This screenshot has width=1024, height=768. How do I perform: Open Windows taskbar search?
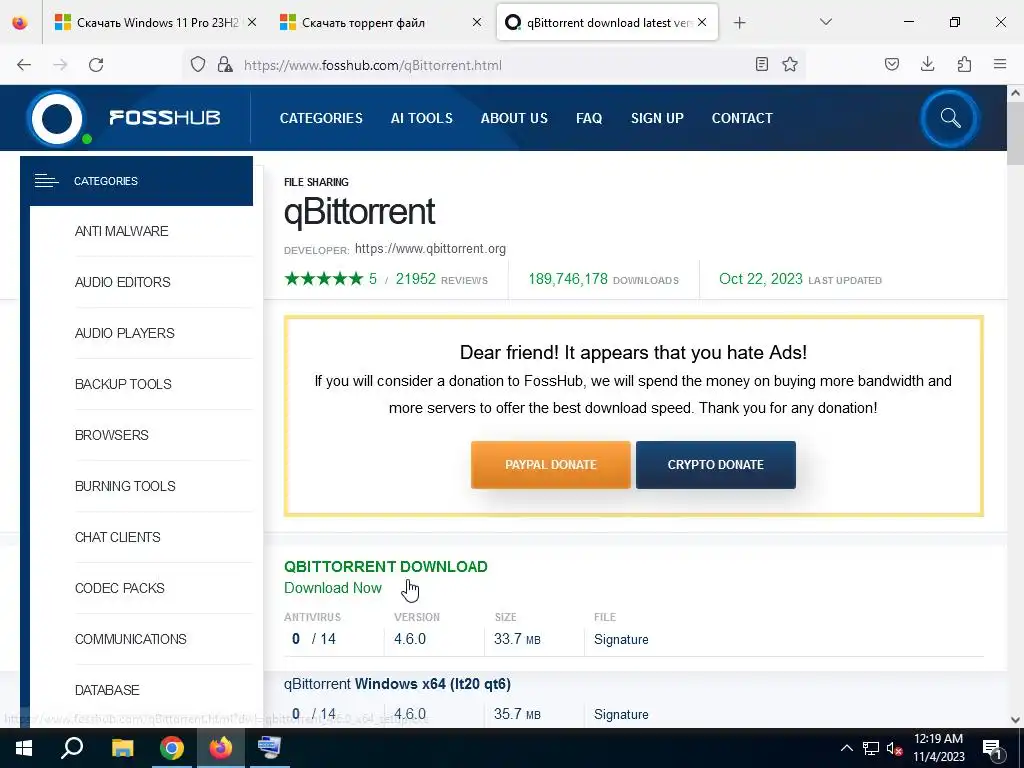pos(72,748)
